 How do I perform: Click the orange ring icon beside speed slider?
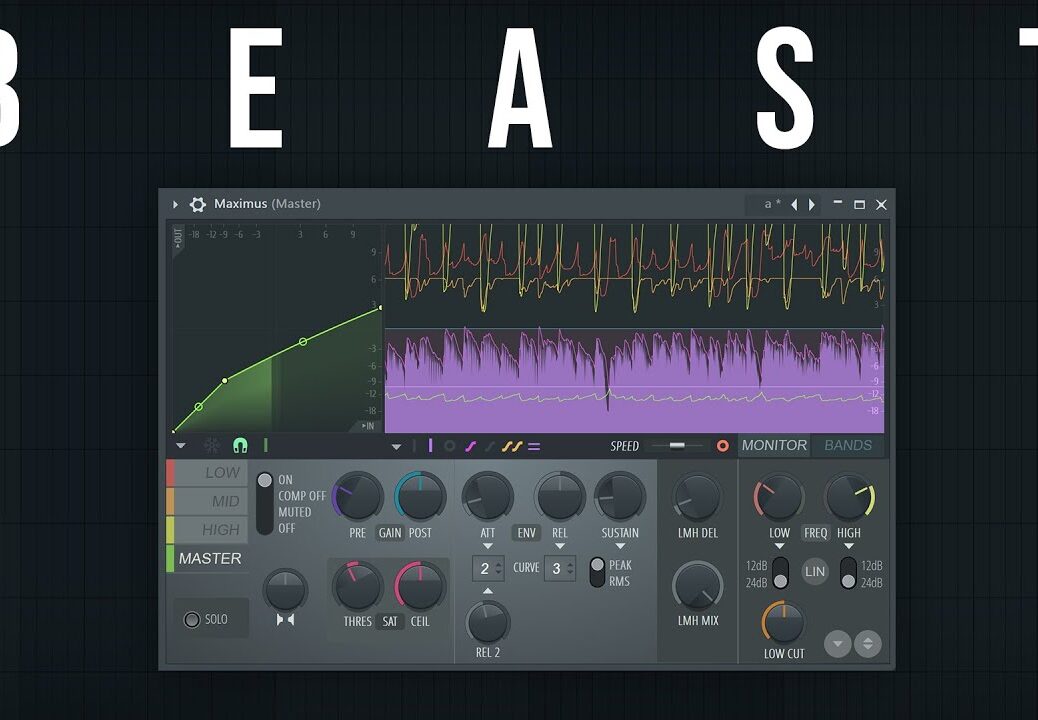tap(723, 446)
